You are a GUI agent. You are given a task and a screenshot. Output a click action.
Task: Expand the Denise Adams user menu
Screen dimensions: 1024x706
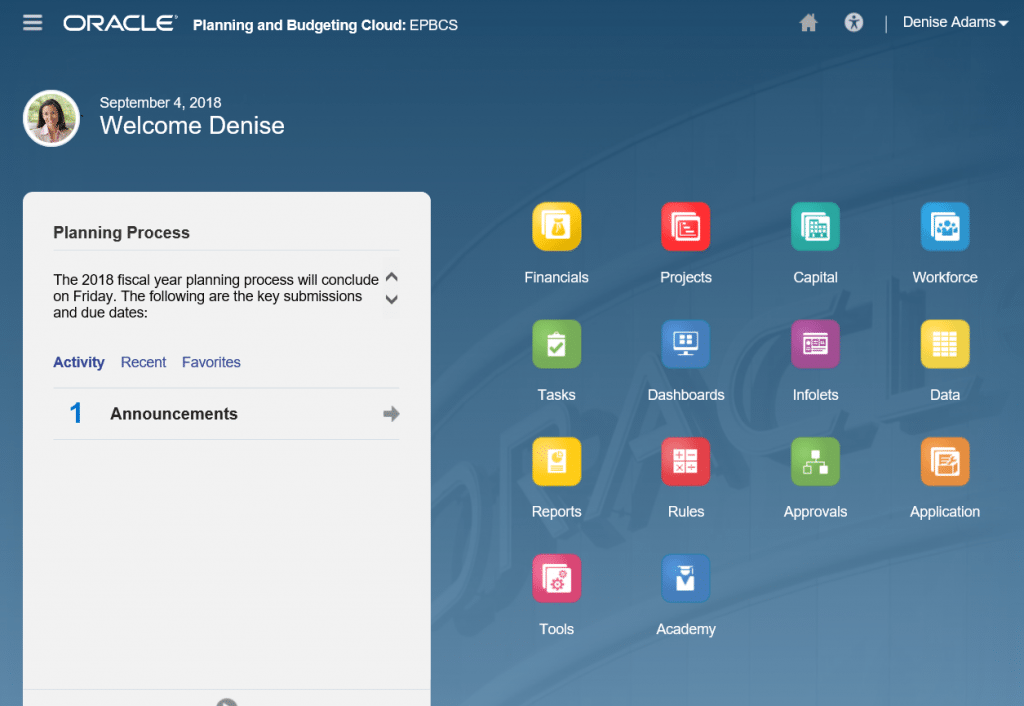point(955,22)
